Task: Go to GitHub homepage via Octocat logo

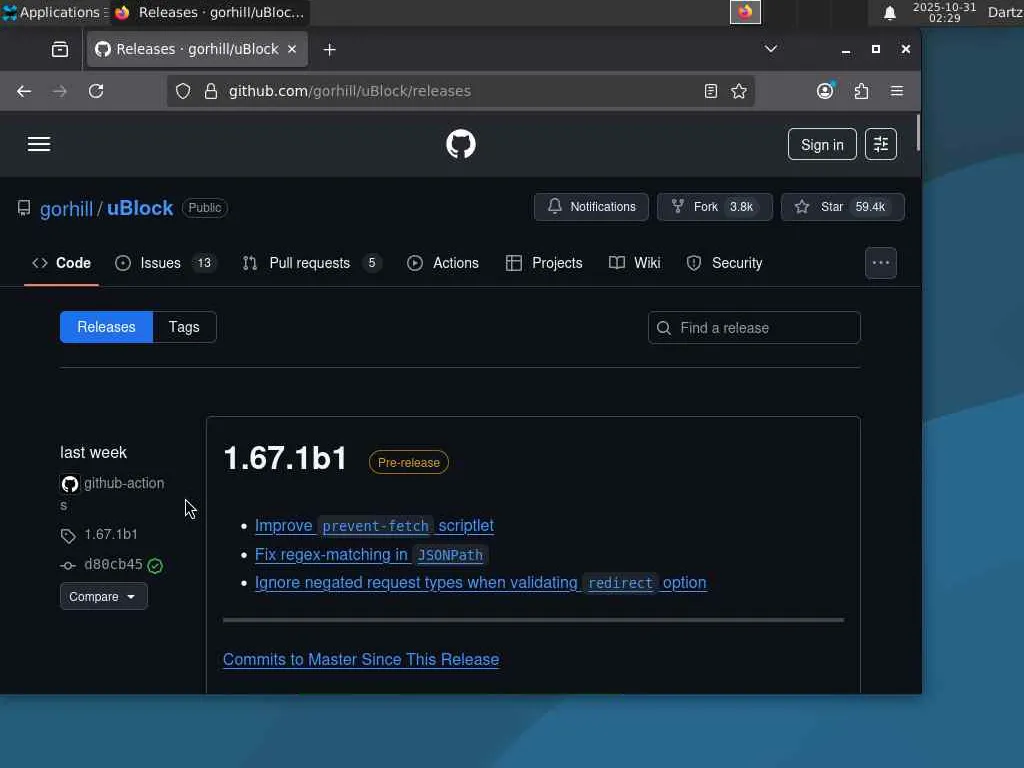Action: pos(460,144)
